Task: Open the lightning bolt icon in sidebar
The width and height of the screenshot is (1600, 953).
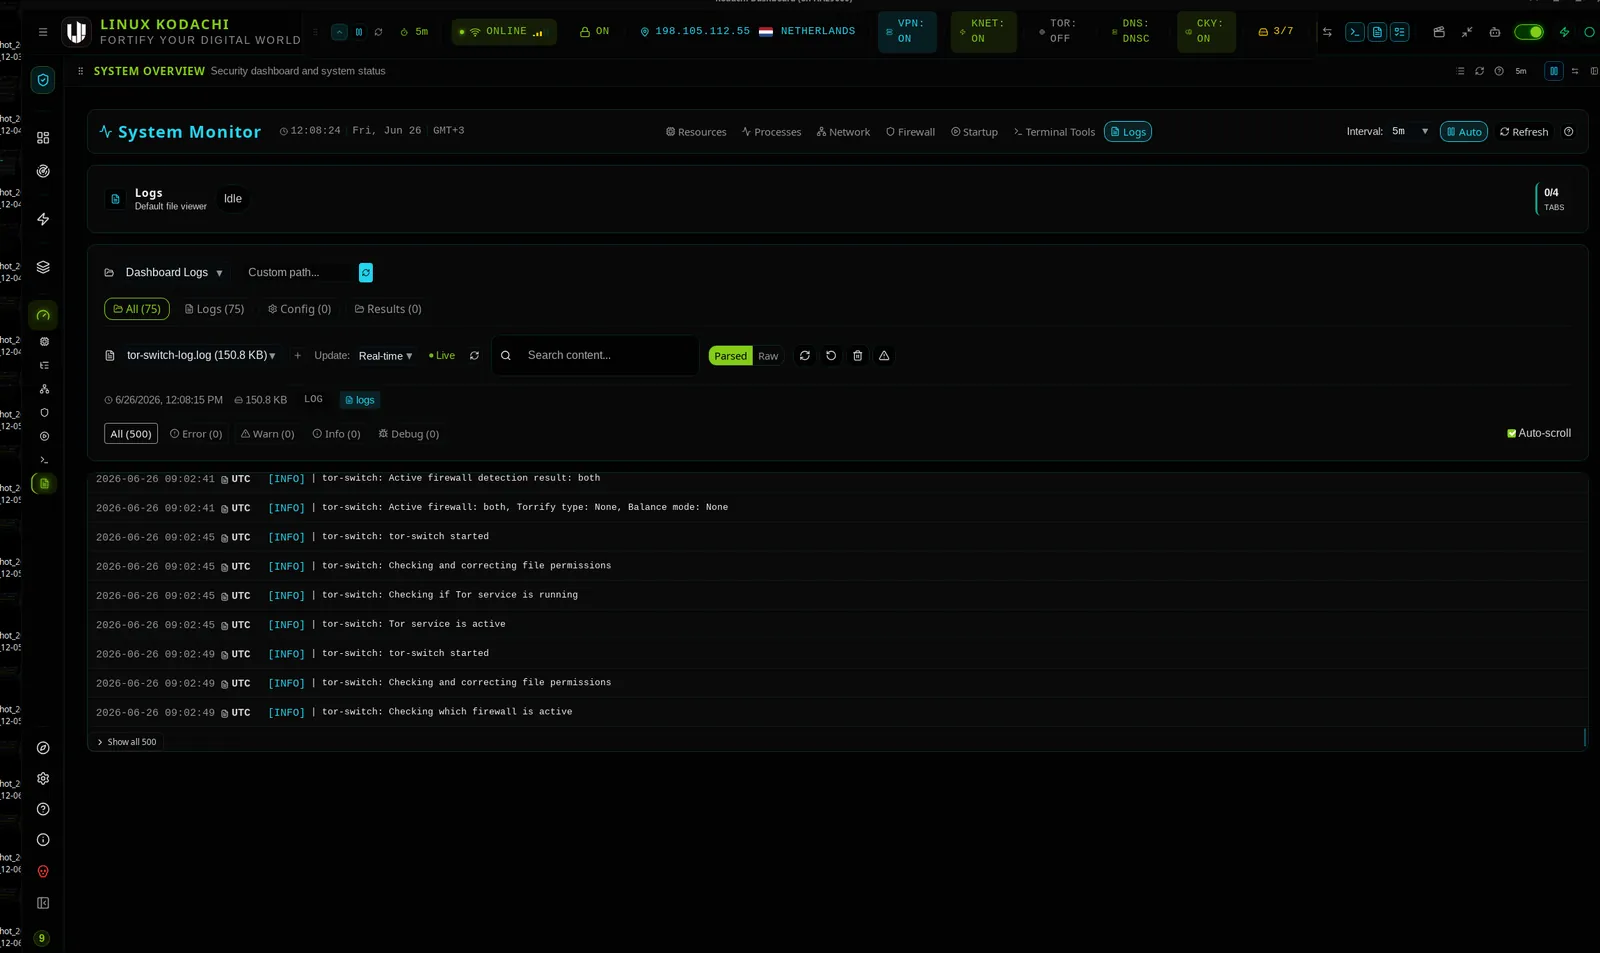Action: coord(43,219)
